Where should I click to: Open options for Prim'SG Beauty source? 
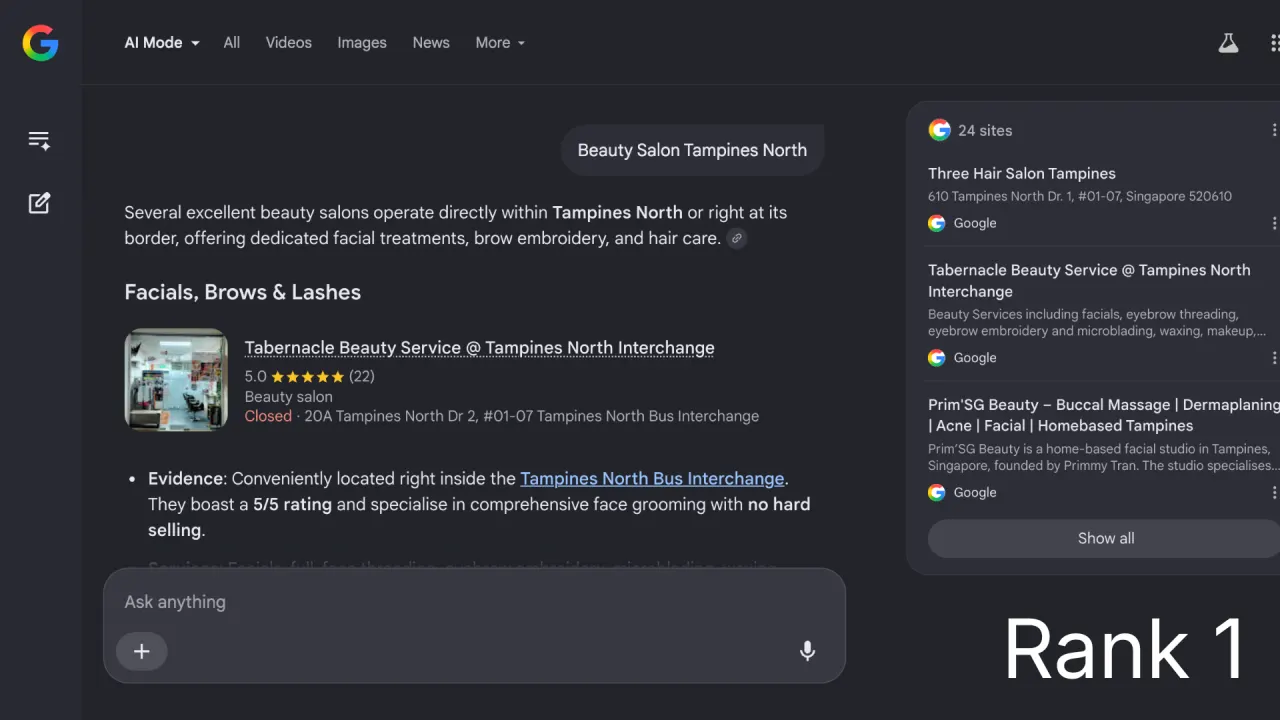1274,492
